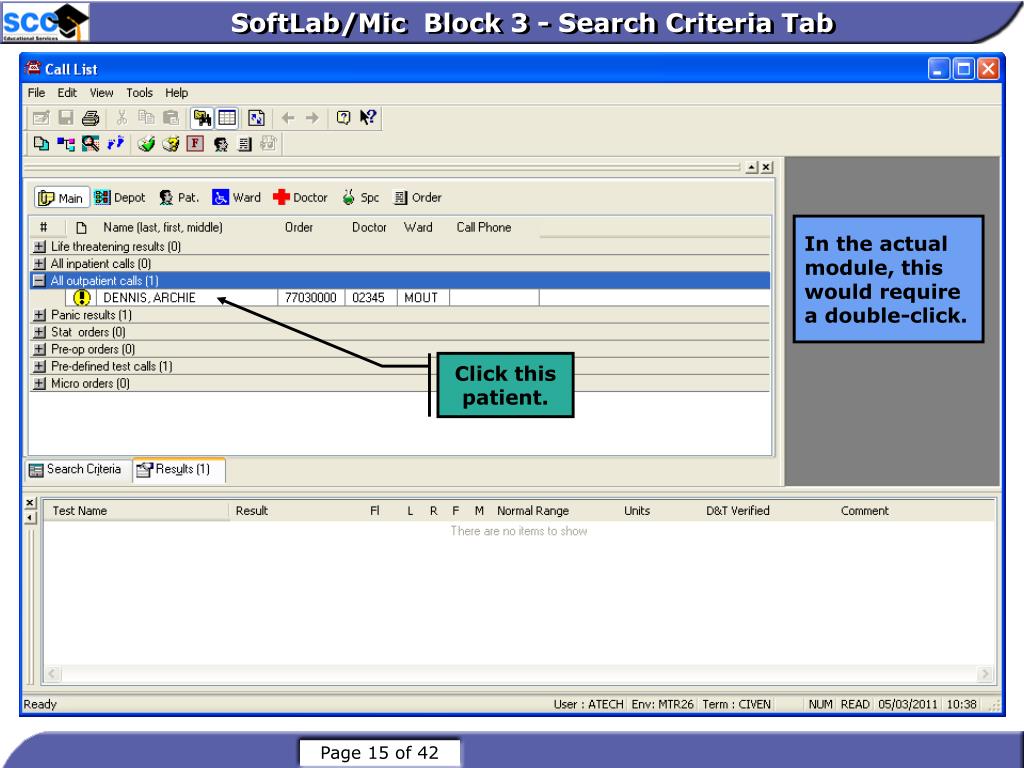Click the magnifier patient search icon

point(90,144)
